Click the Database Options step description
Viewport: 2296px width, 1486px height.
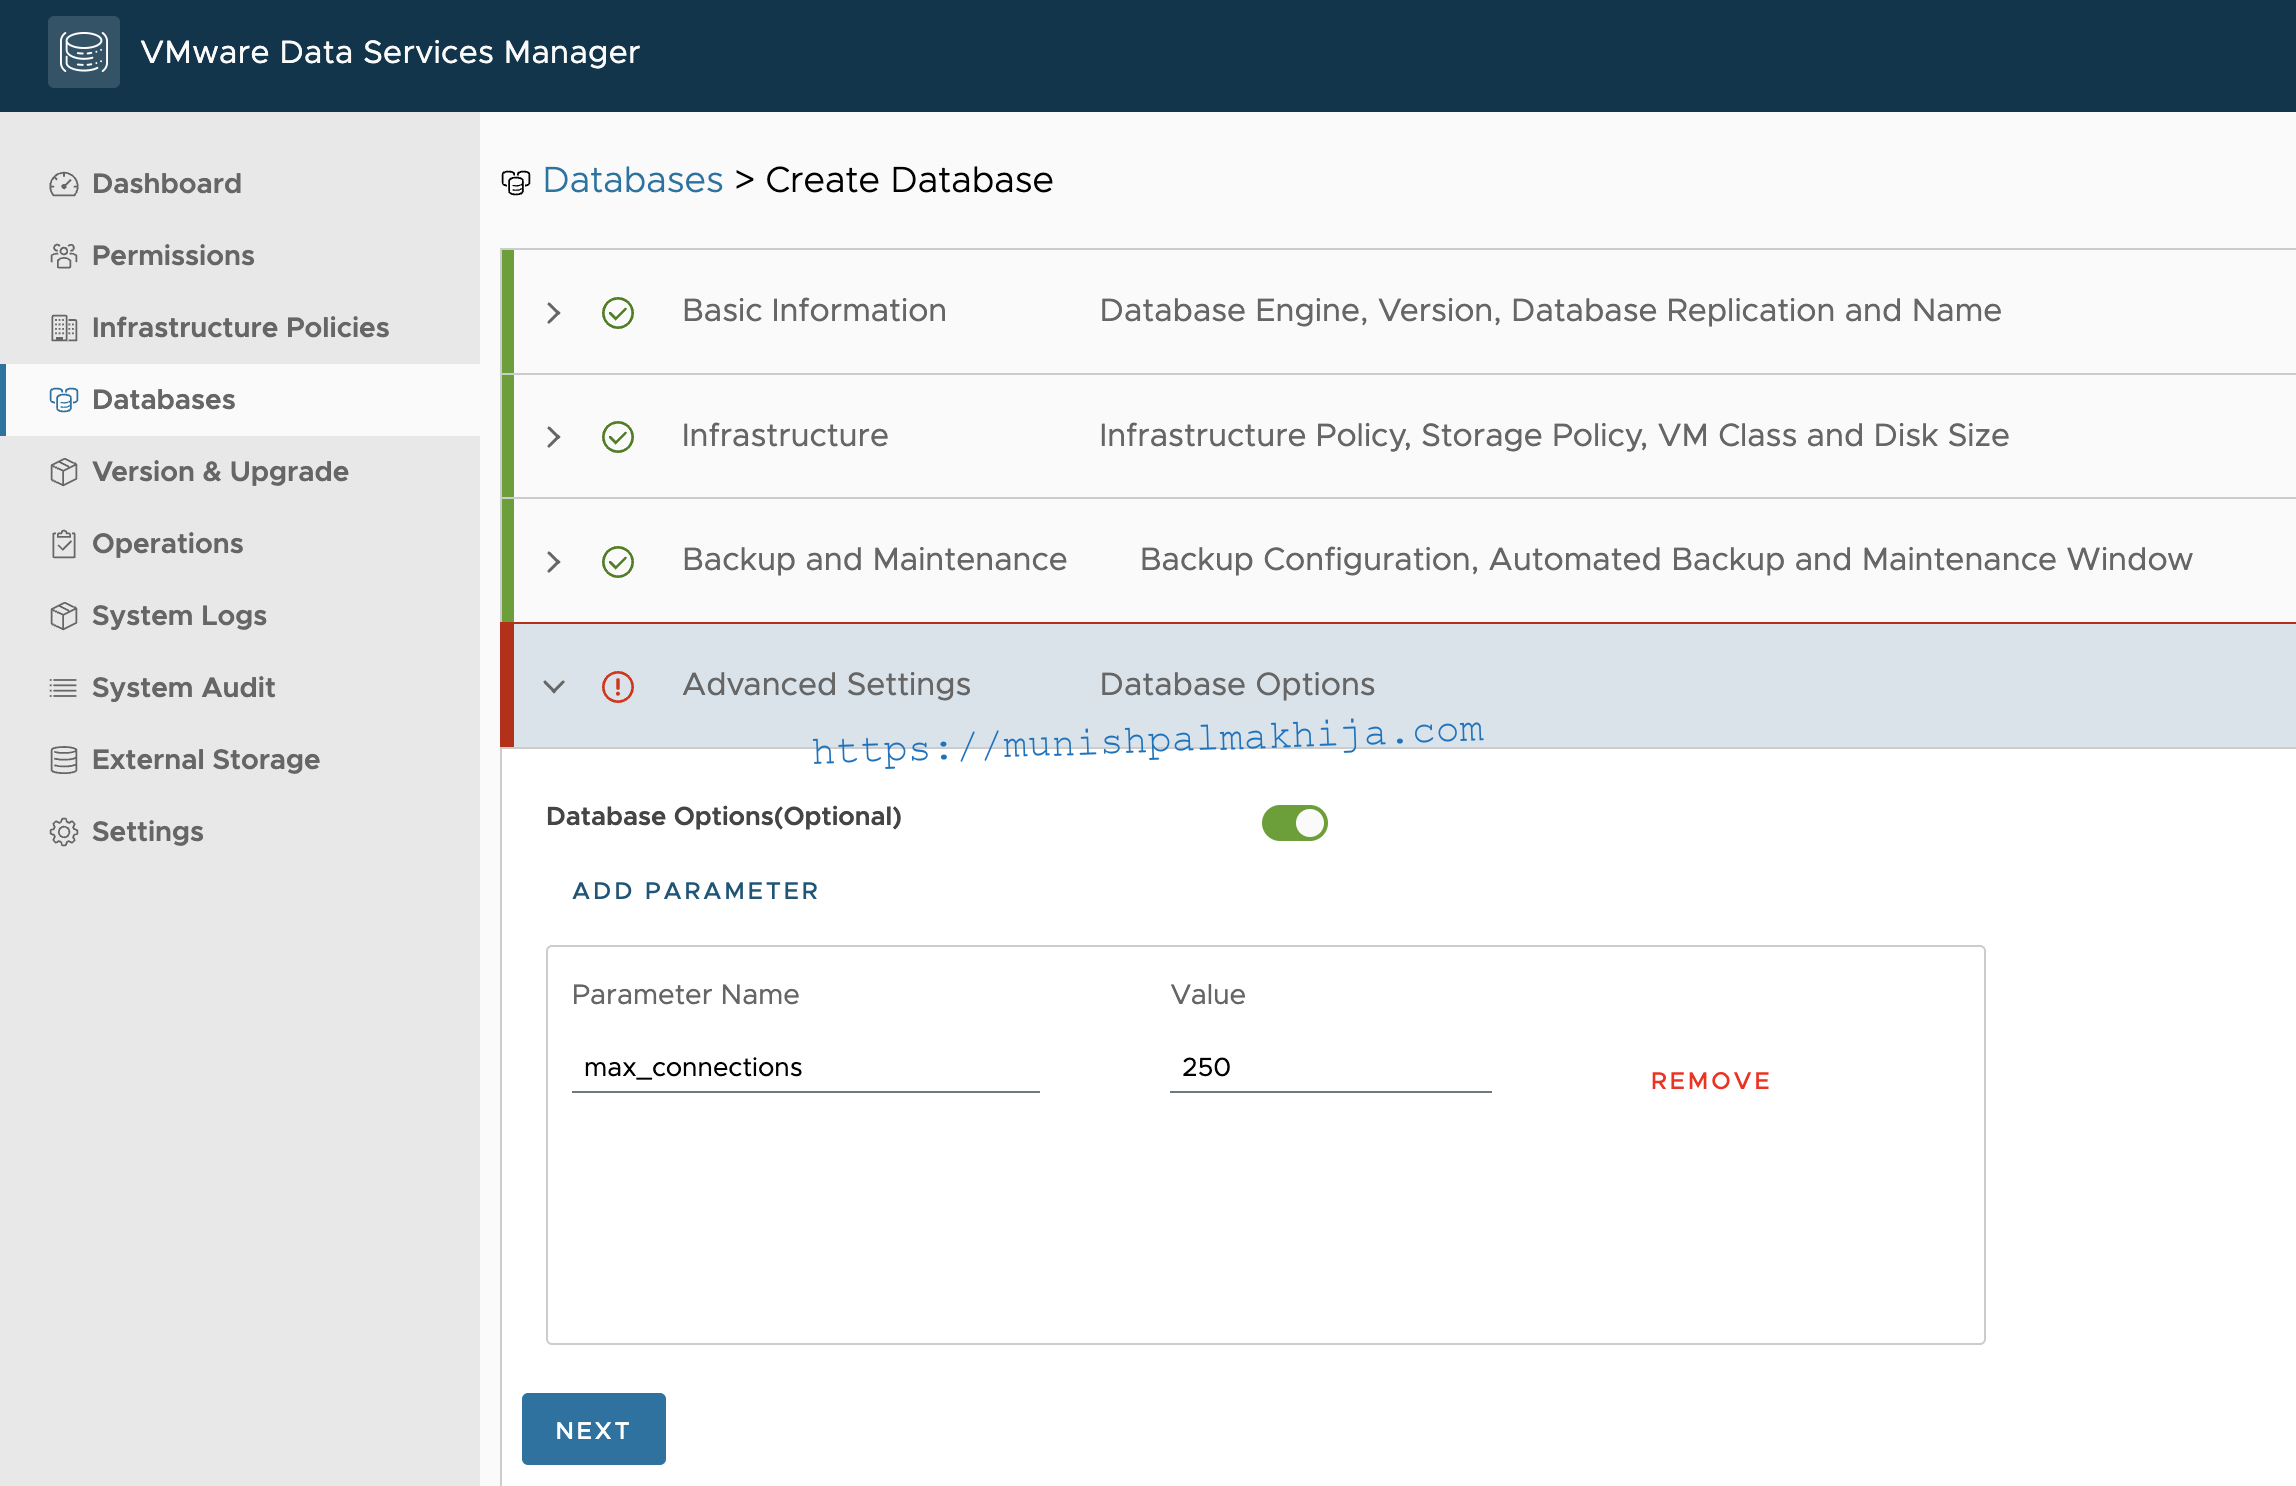point(1237,685)
